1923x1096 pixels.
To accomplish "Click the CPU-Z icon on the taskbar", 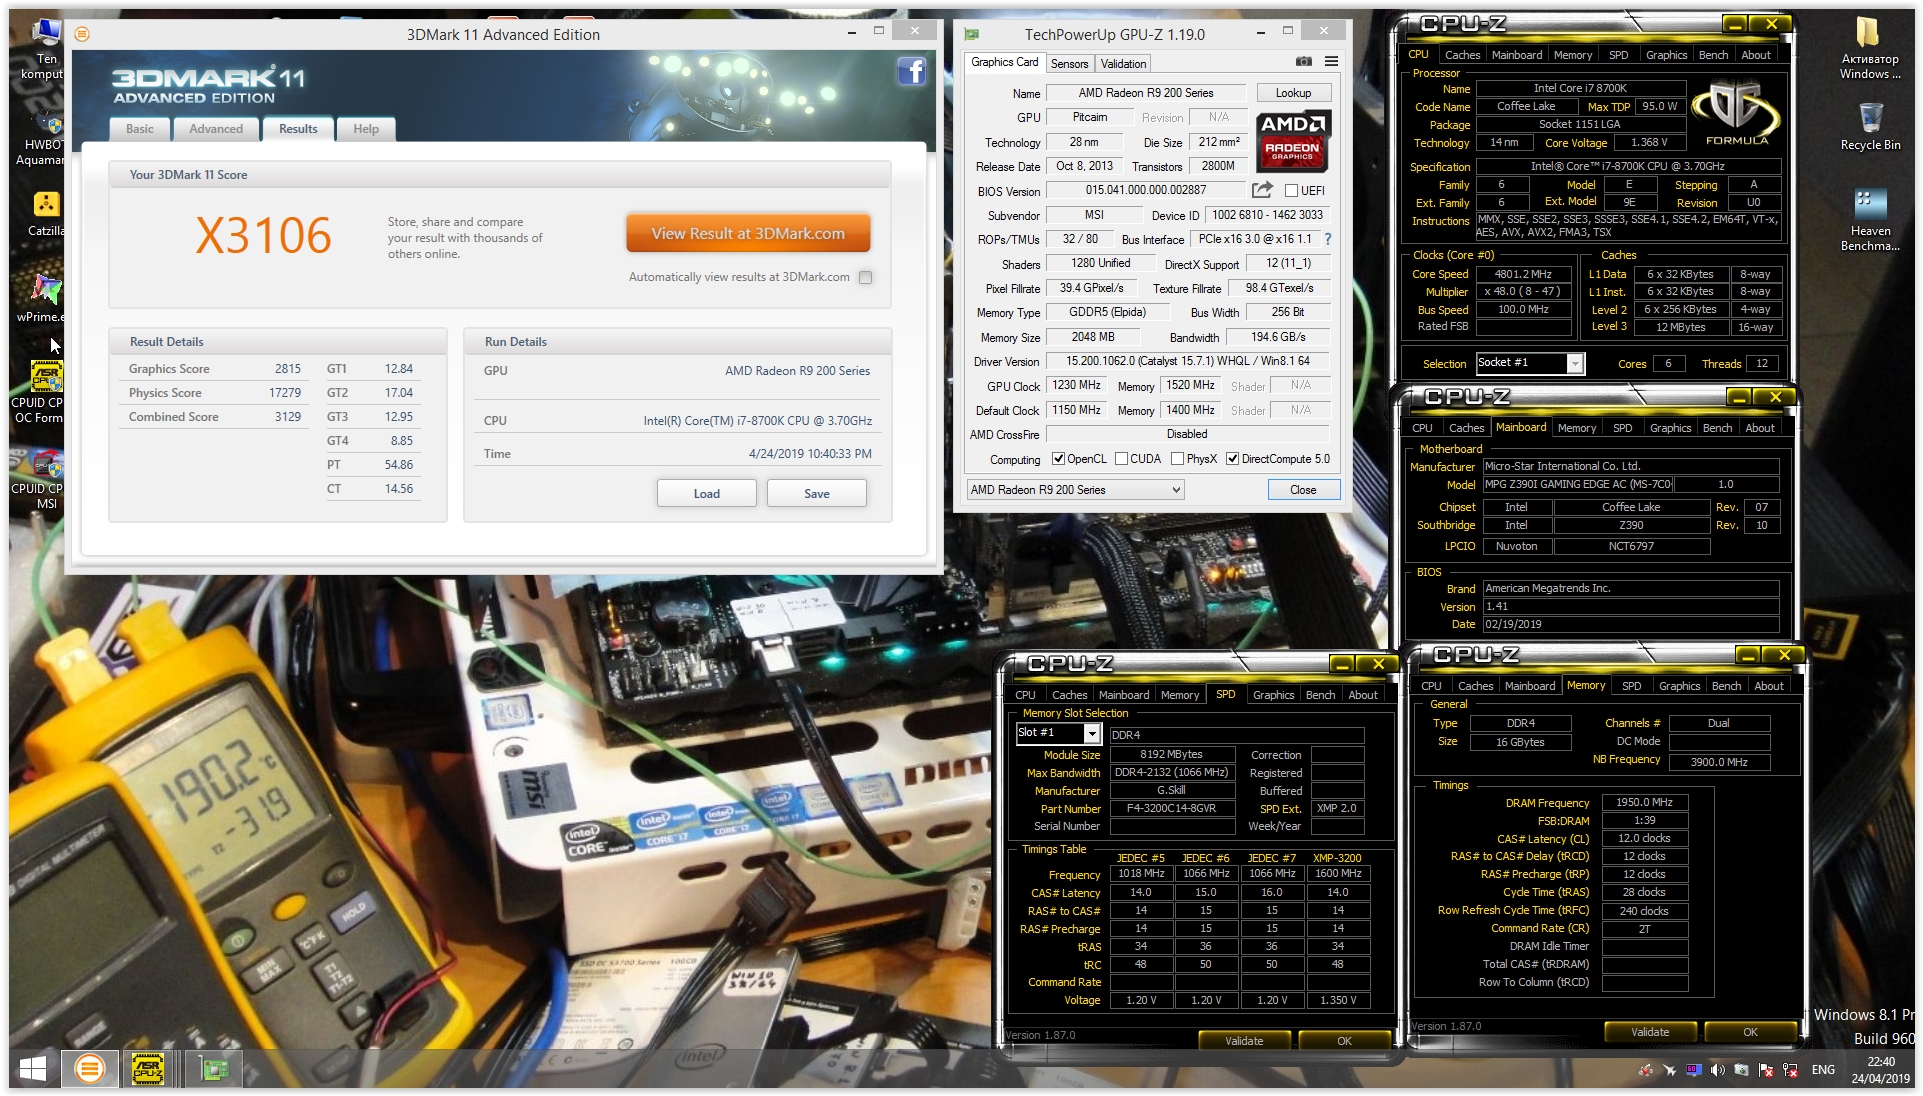I will [x=148, y=1069].
